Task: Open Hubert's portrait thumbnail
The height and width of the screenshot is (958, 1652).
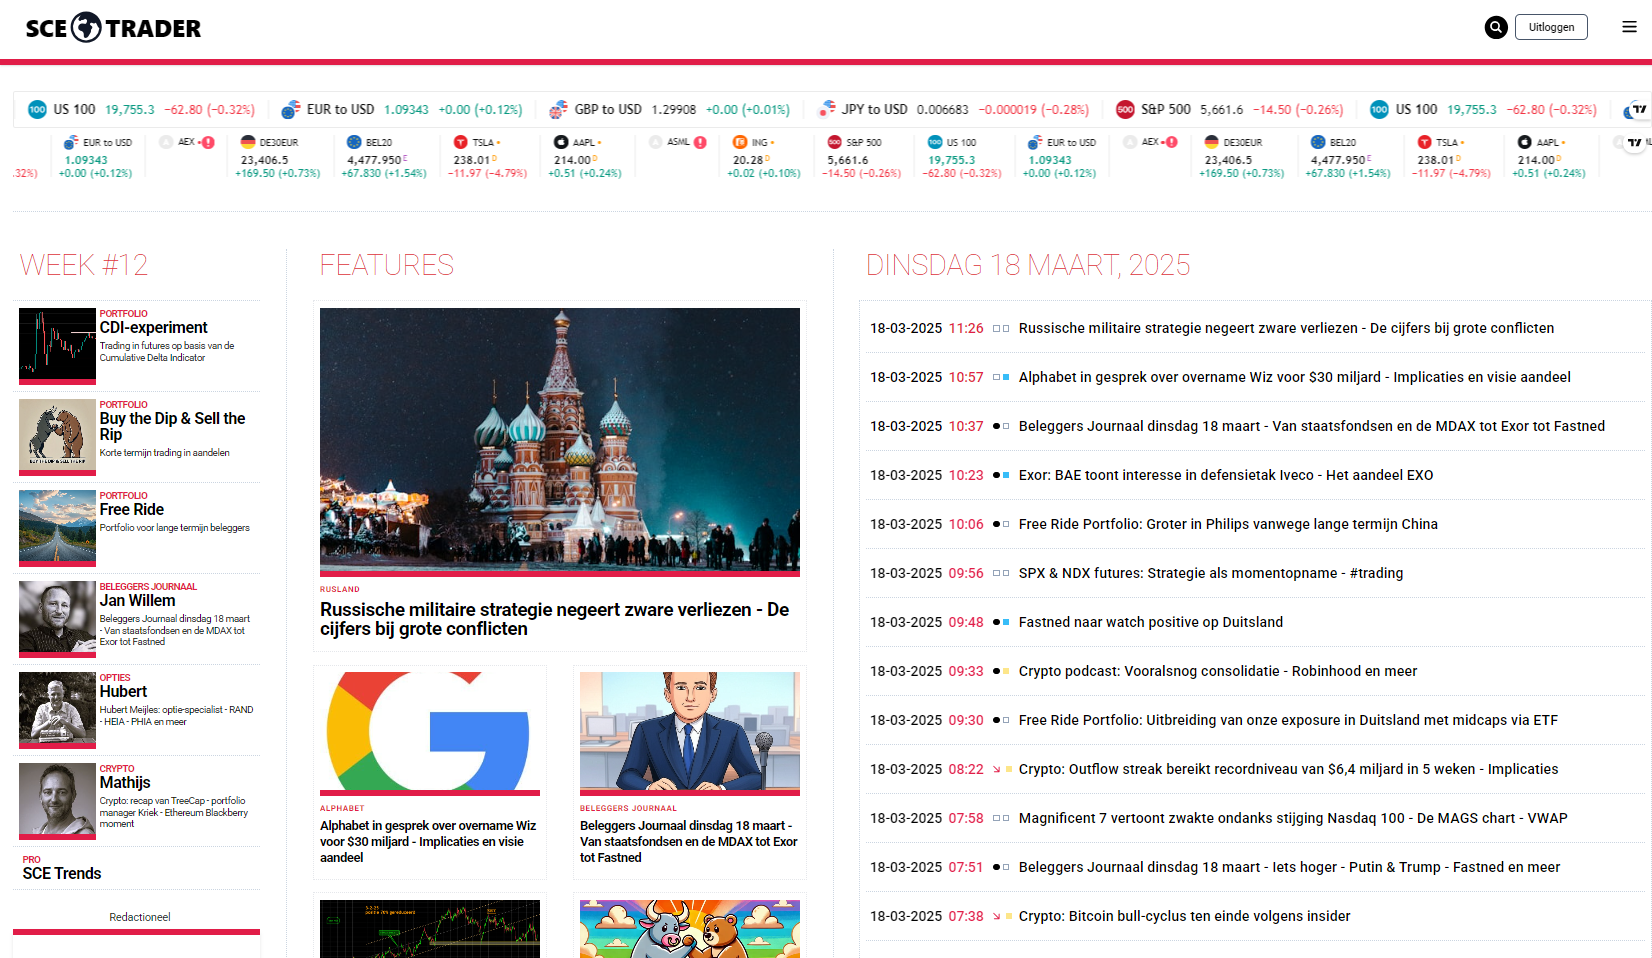Action: tap(57, 709)
